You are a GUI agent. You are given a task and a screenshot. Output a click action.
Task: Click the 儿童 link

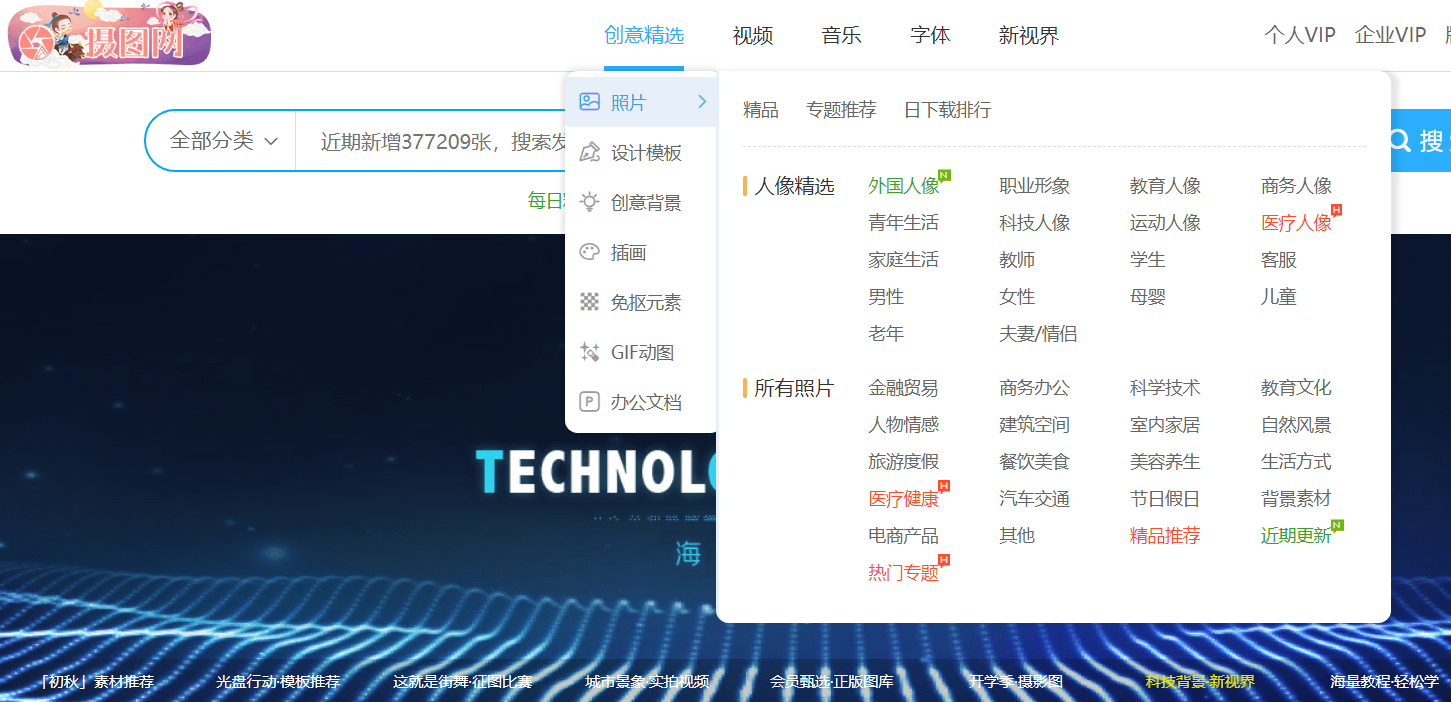[x=1279, y=297]
